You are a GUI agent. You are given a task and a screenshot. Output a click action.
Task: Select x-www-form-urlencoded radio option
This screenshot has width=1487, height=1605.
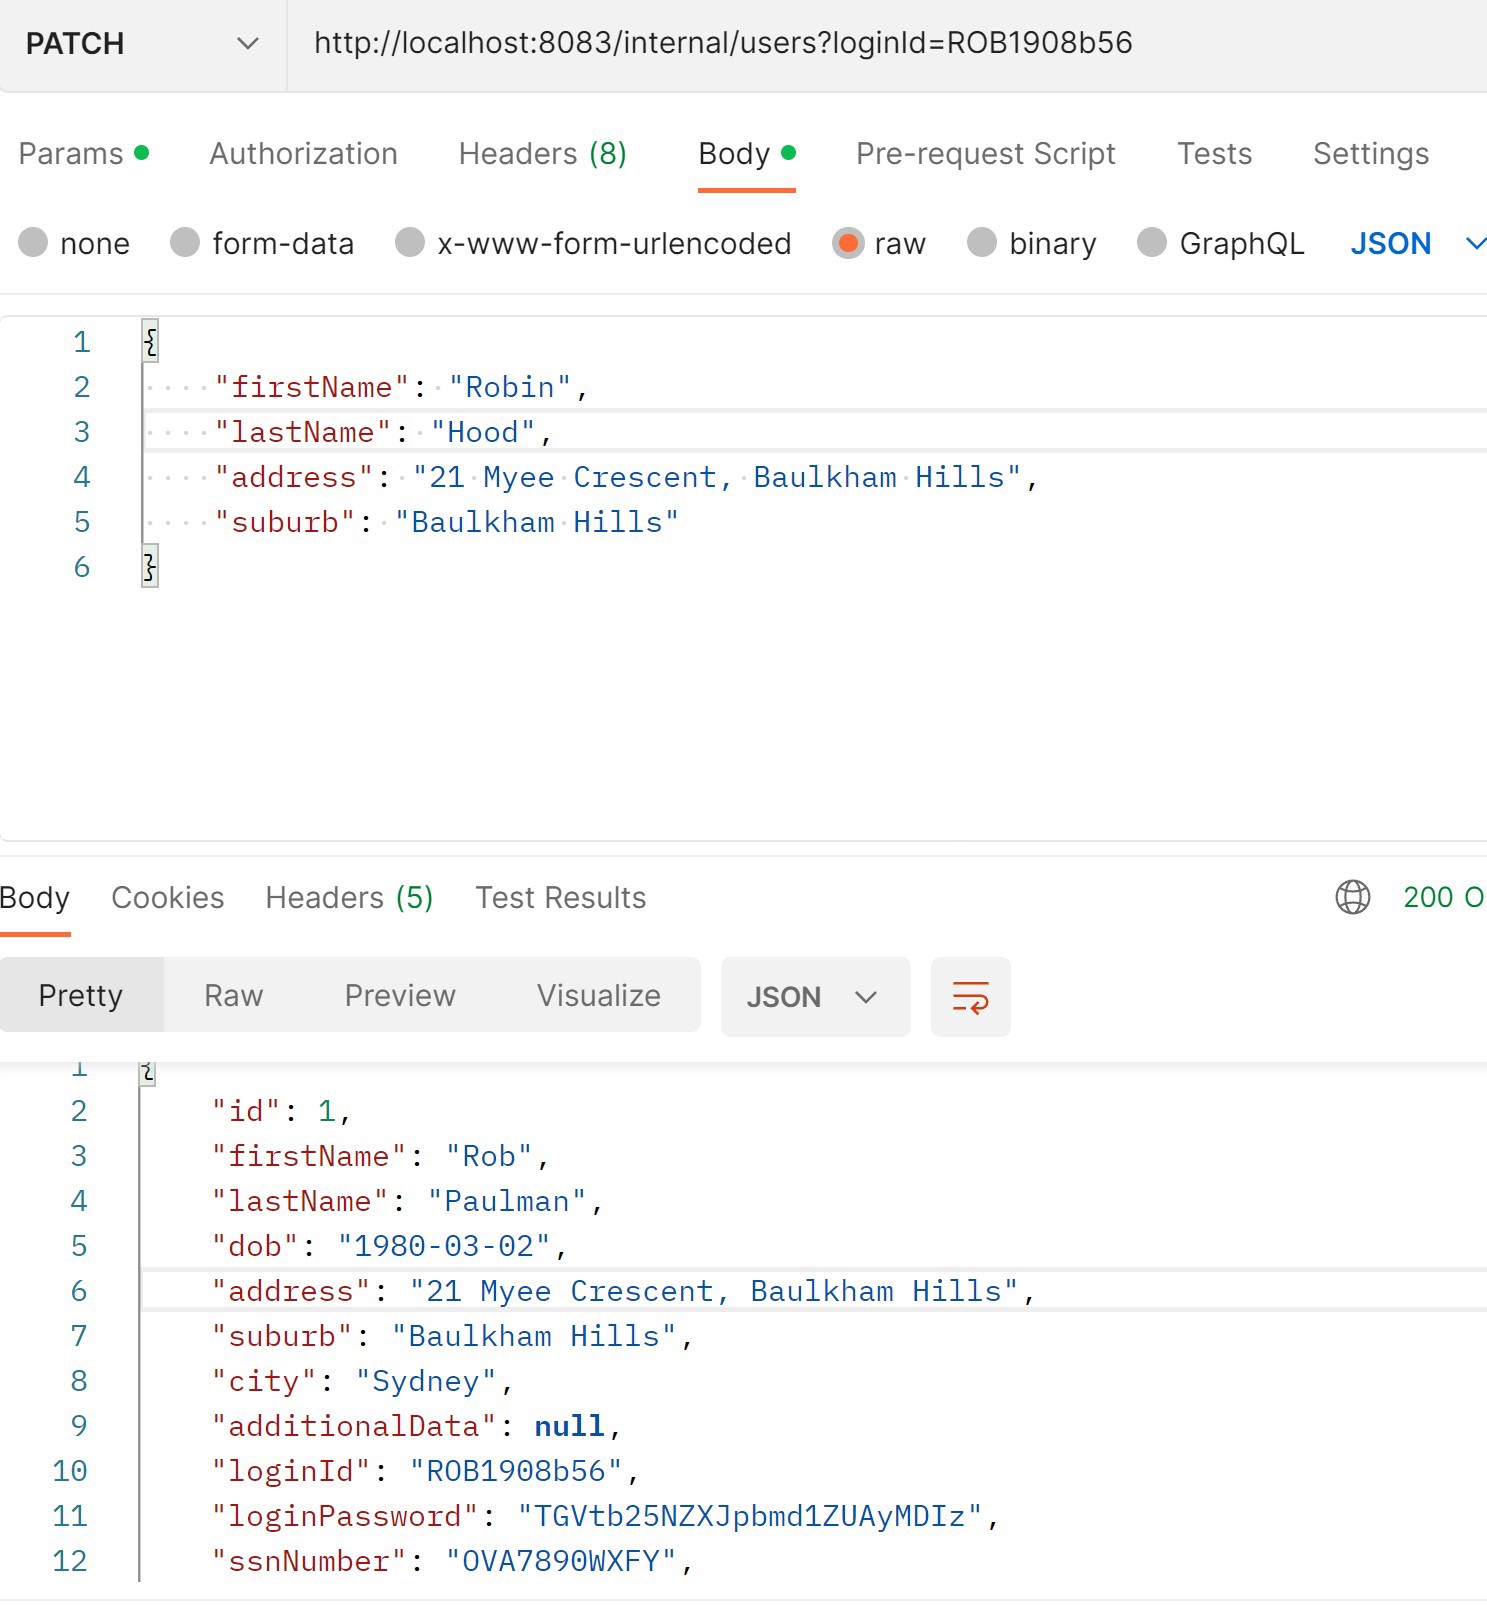[x=410, y=242]
